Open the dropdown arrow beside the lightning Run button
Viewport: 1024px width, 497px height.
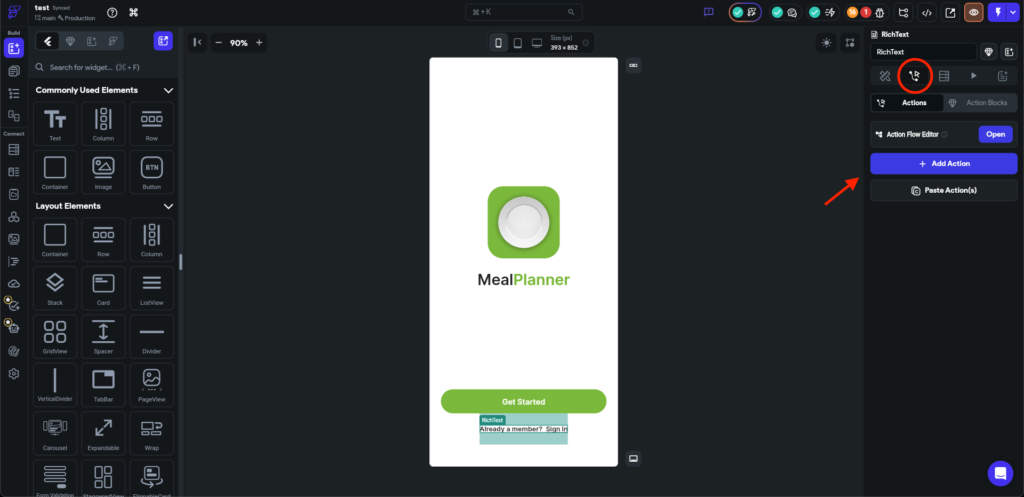1014,13
